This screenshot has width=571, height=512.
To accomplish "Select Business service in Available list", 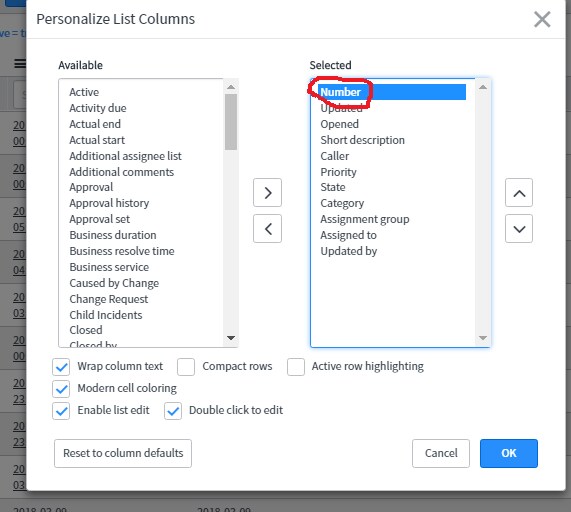I will [109, 267].
